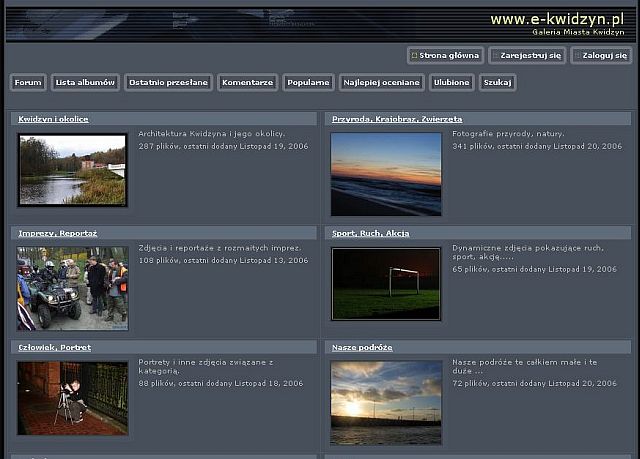Open the Szukaj search page

tap(497, 83)
